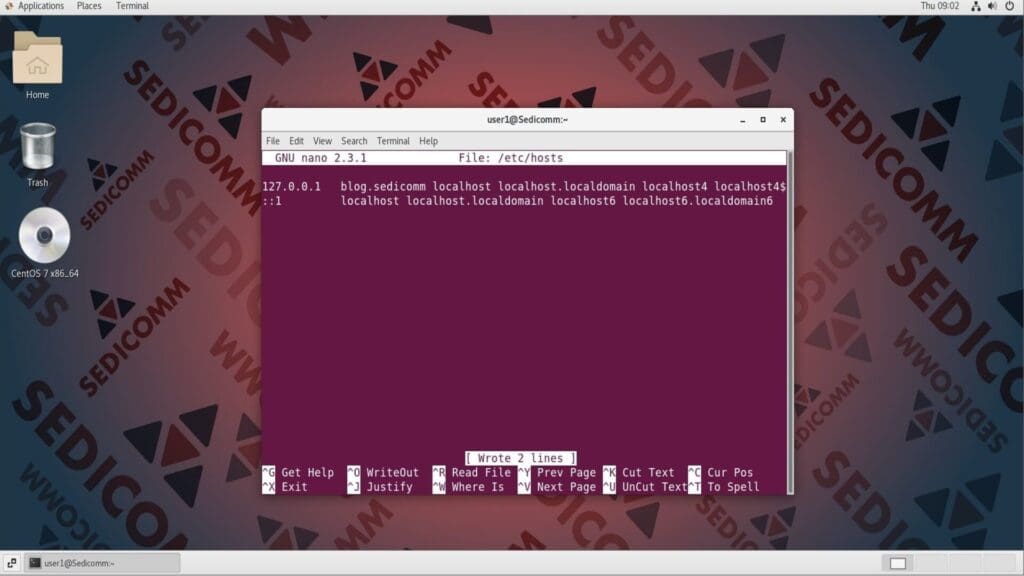The image size is (1024, 576).
Task: Open the terminal File menu
Action: point(272,141)
